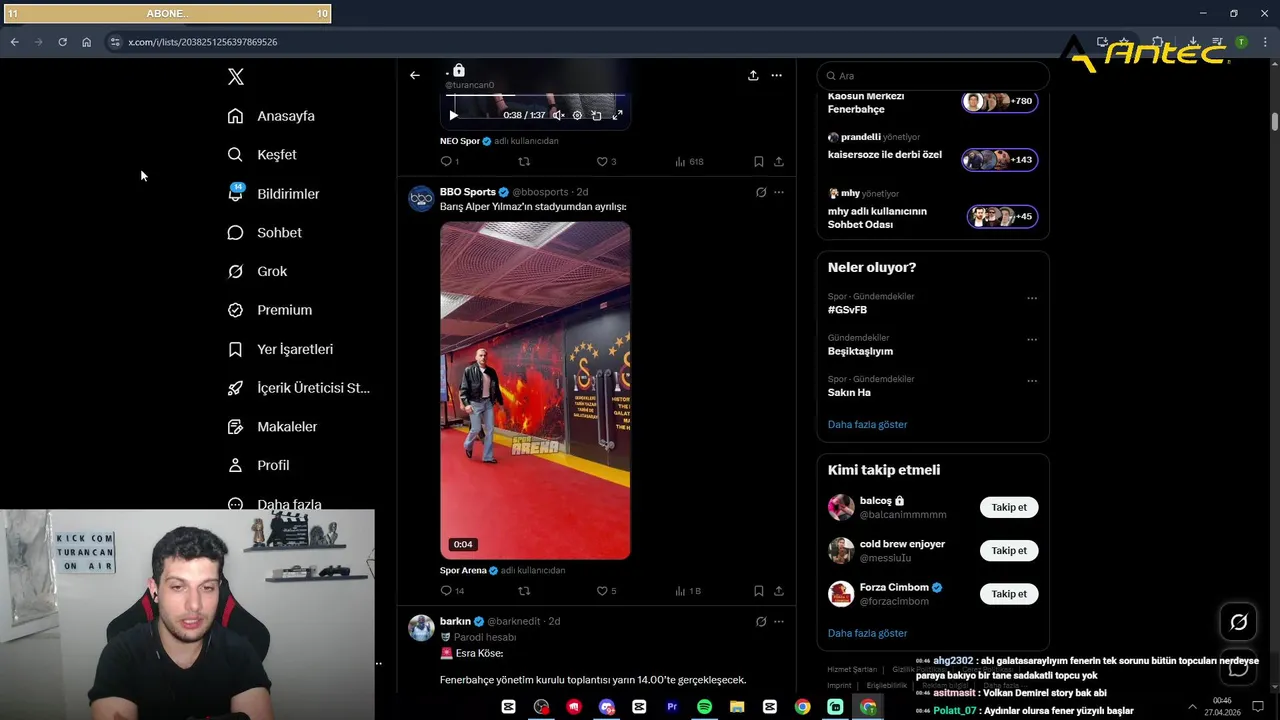
Task: Open the BBO Sports account name link
Action: [x=468, y=192]
